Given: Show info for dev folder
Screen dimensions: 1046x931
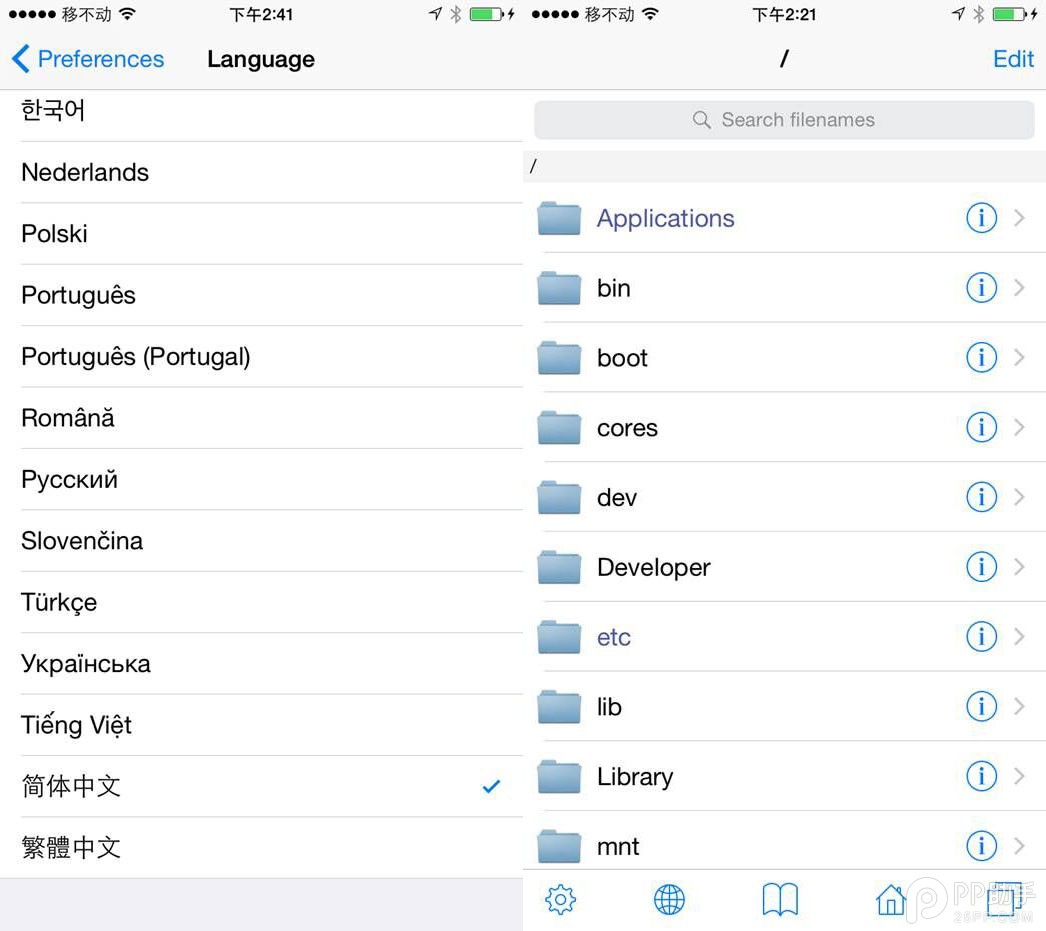Looking at the screenshot, I should (981, 497).
